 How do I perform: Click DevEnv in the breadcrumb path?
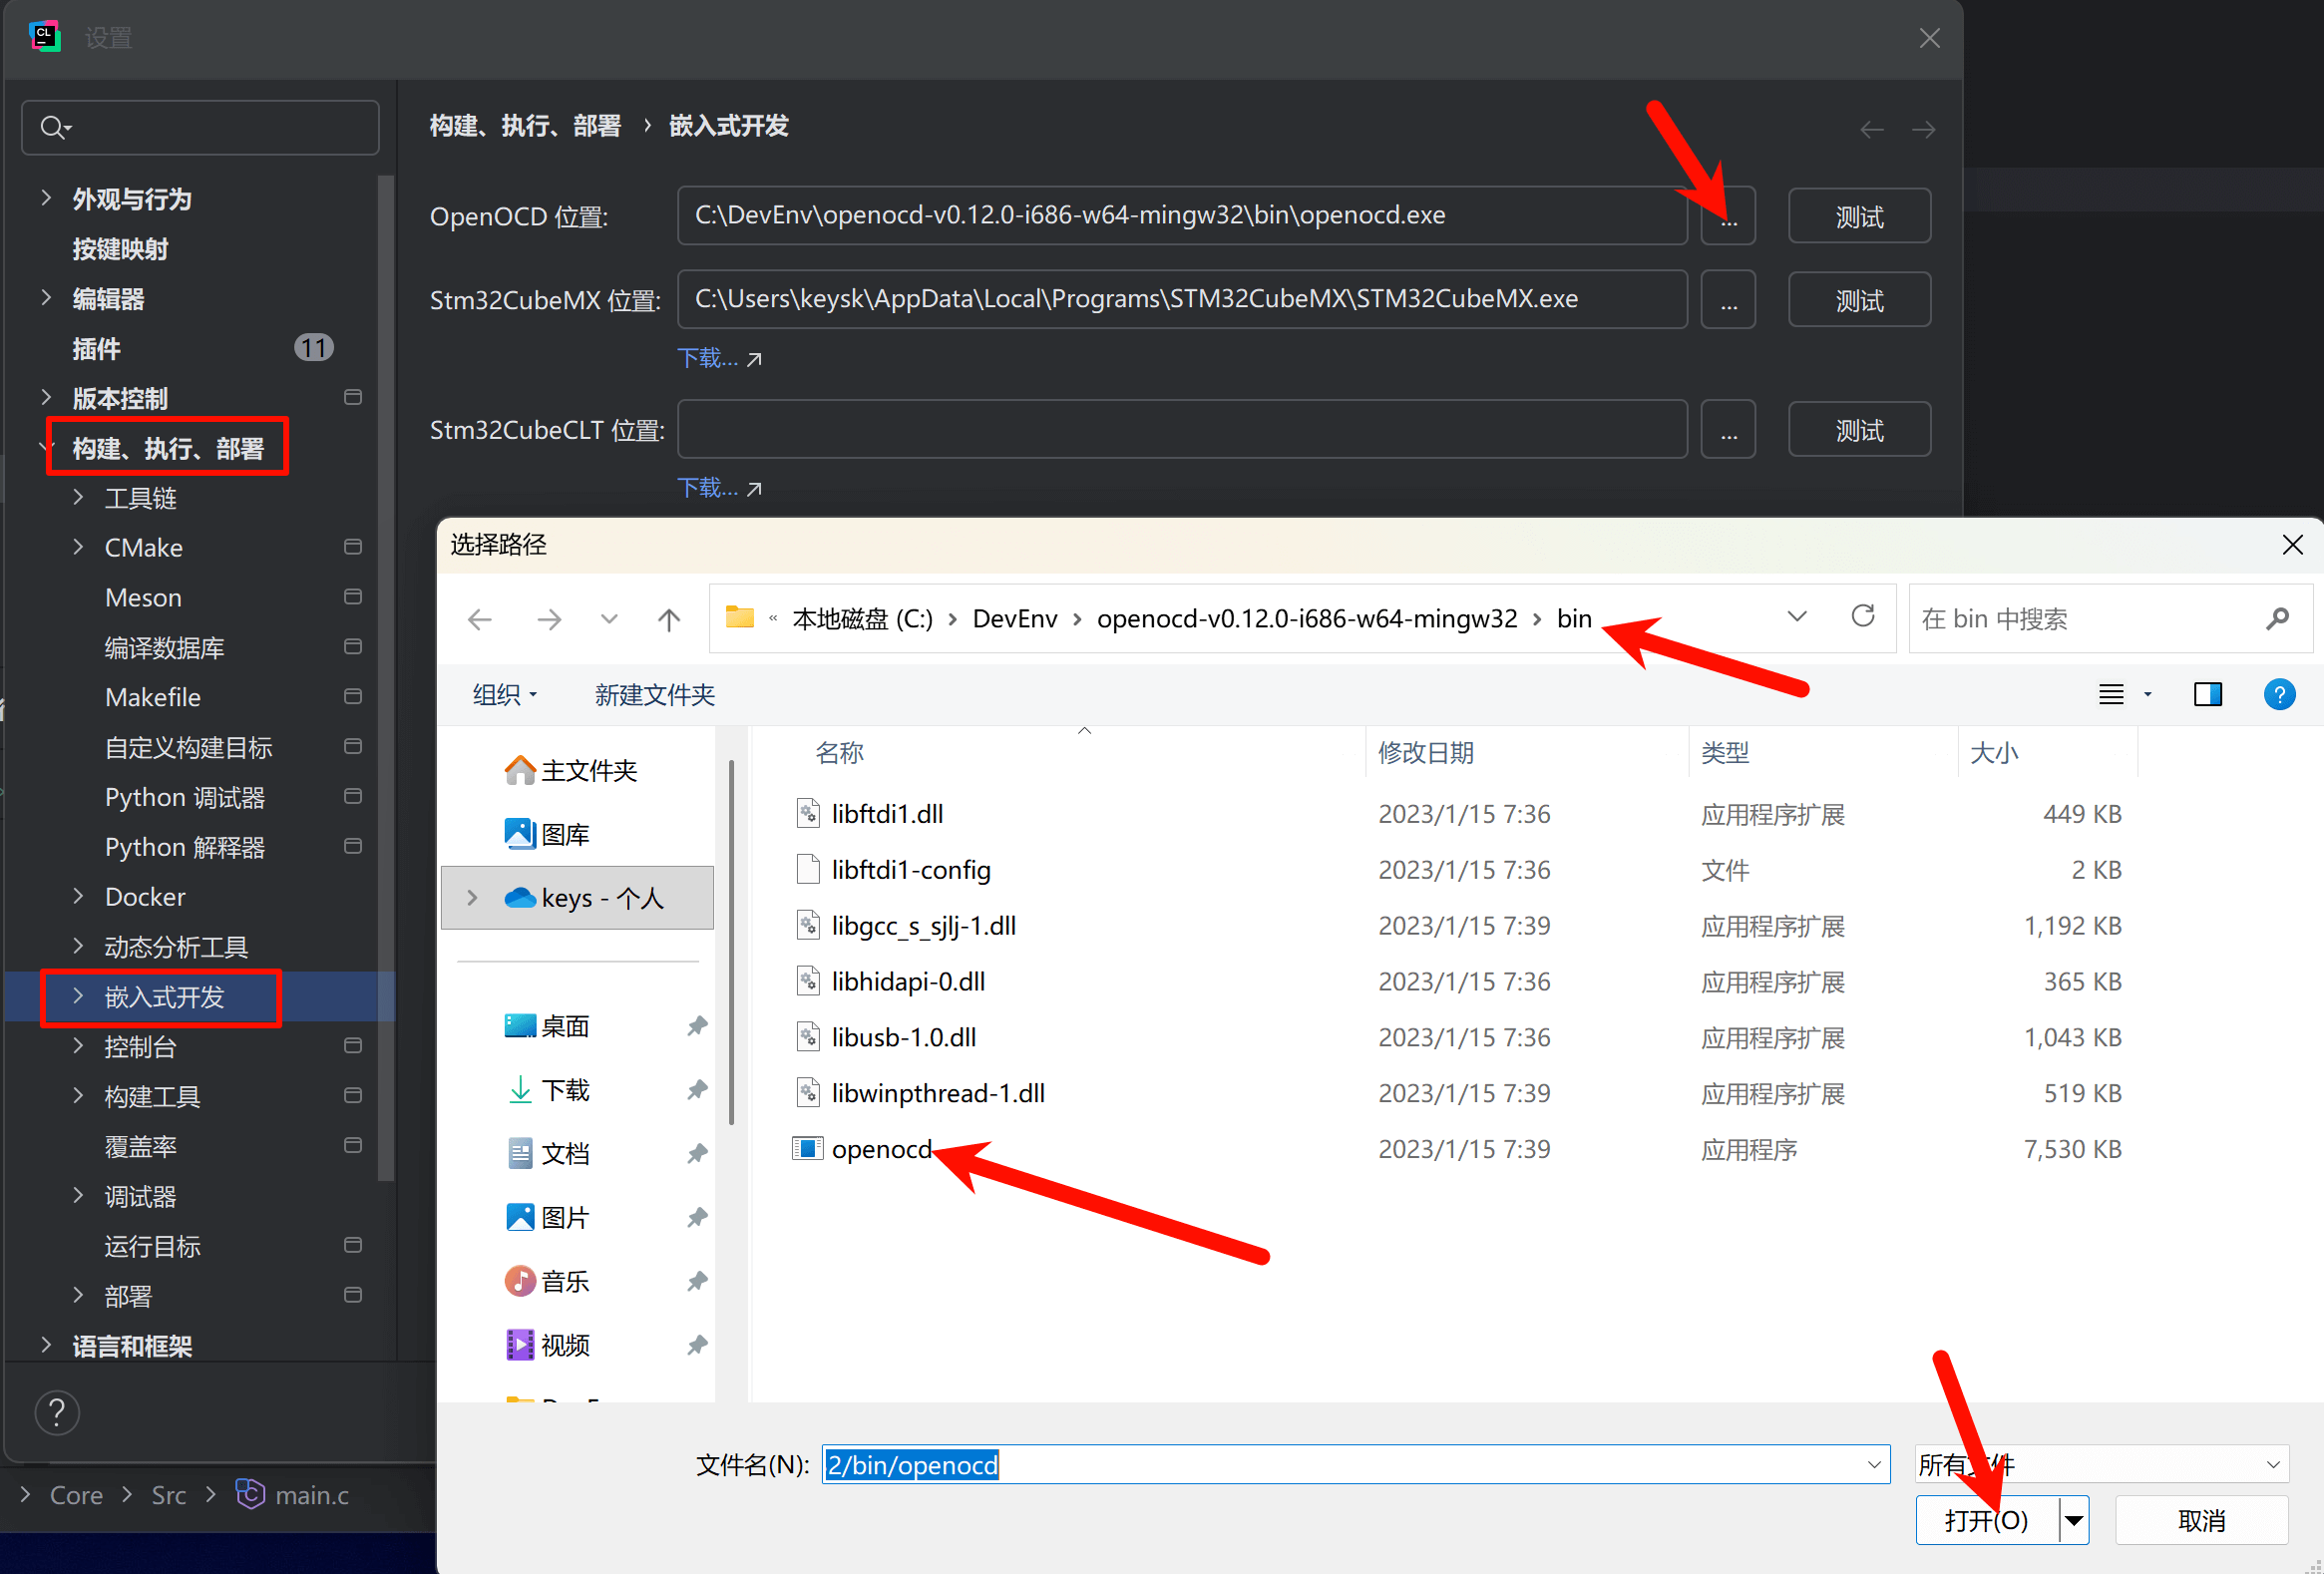1015,618
